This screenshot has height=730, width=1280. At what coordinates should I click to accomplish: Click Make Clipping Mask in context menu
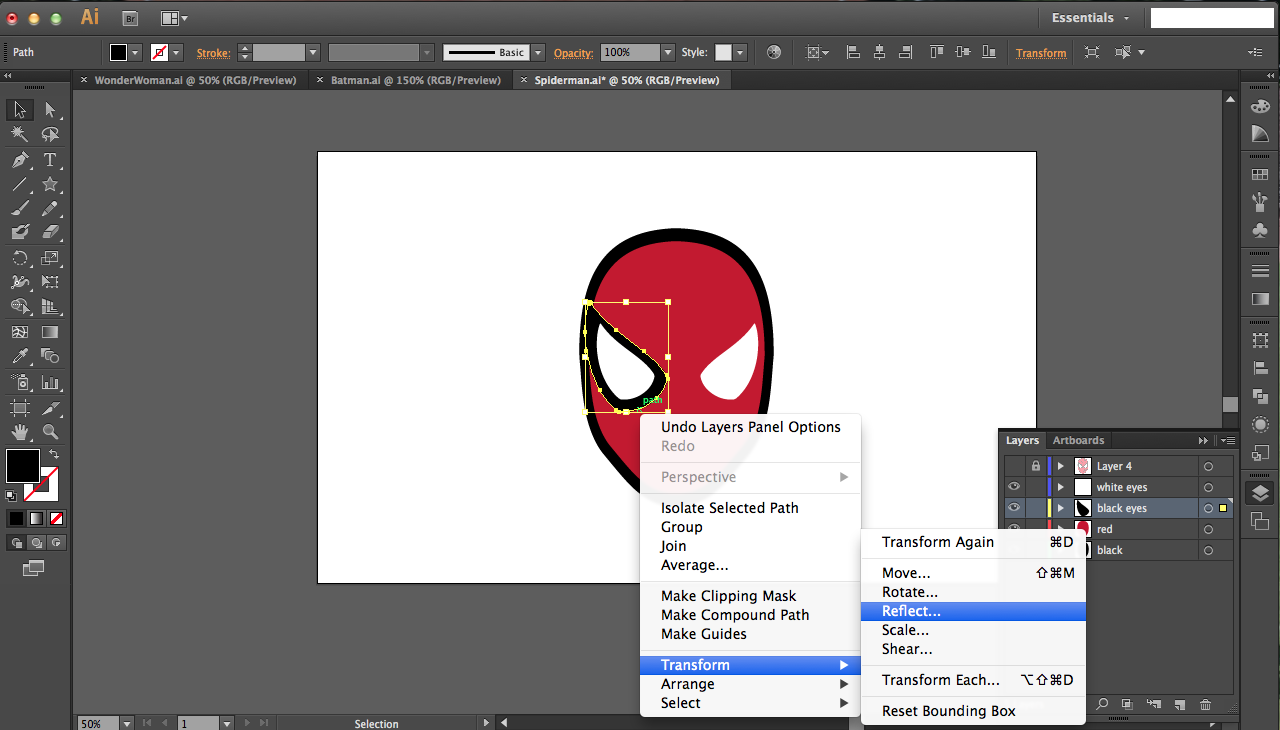(x=728, y=596)
